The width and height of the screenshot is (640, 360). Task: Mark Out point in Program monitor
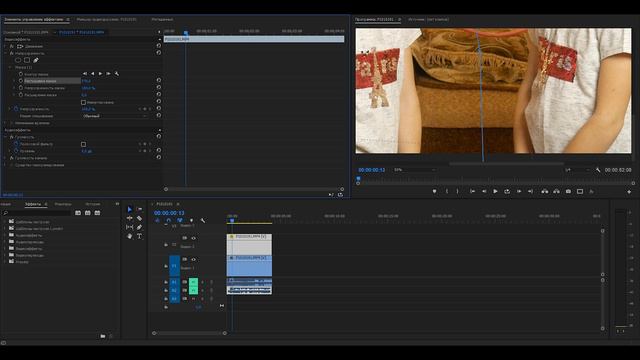[458, 191]
